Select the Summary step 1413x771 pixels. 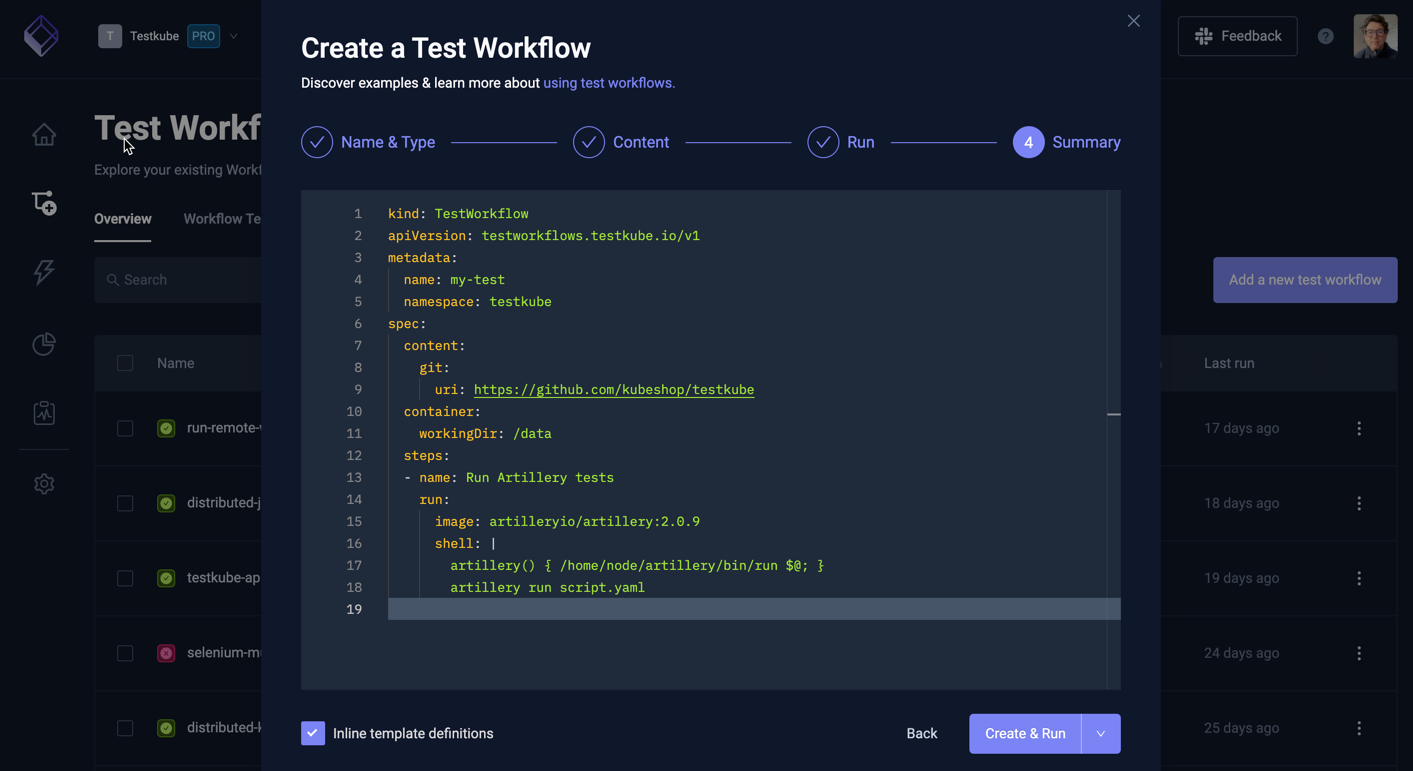click(x=1067, y=142)
